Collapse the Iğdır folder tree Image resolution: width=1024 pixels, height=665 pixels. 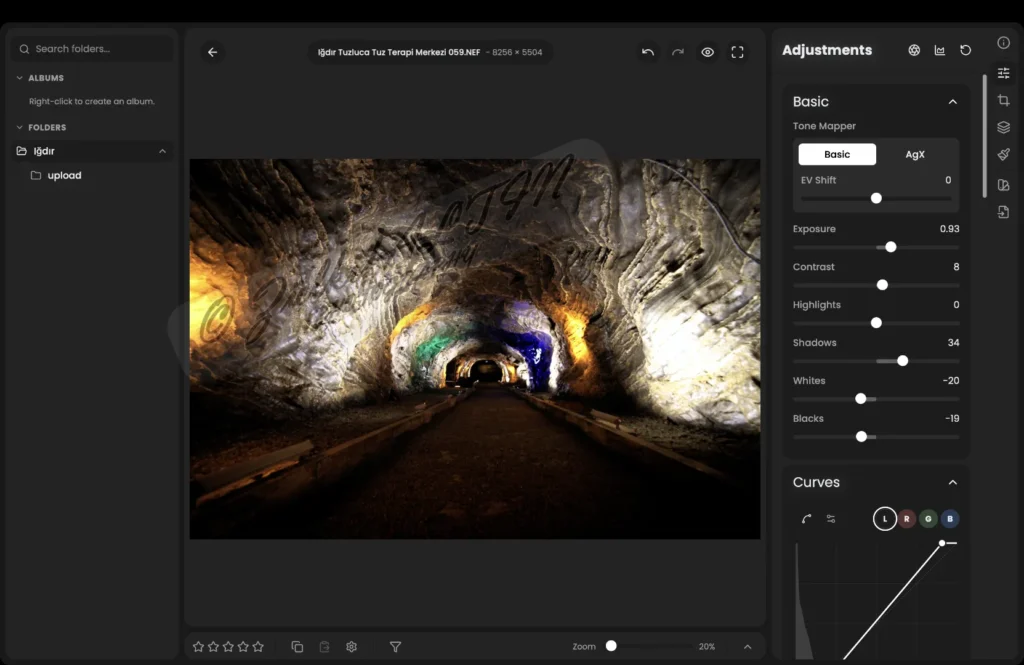163,151
